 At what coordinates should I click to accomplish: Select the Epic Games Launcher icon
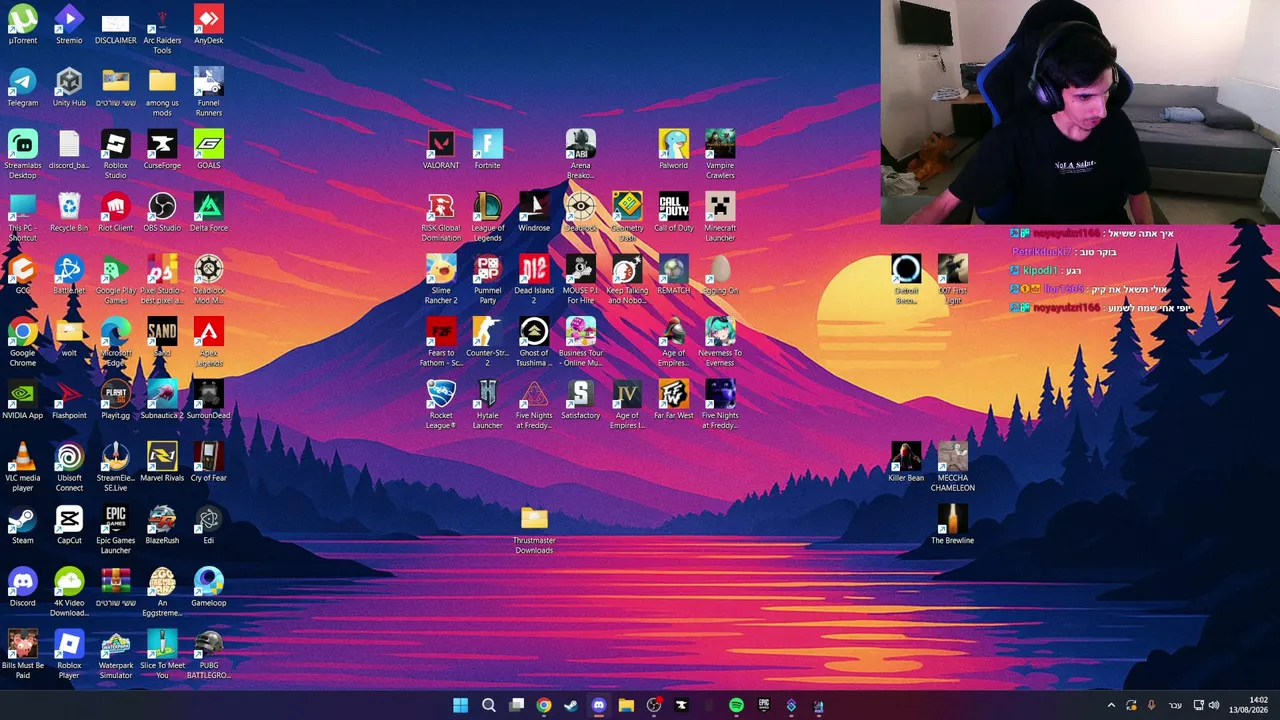coord(115,530)
